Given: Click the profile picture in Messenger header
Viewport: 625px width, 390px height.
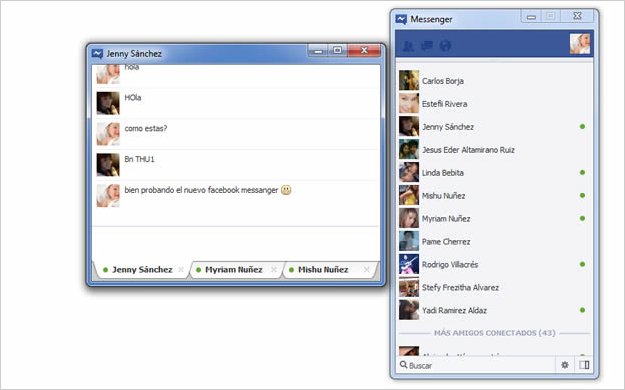Looking at the screenshot, I should (x=580, y=44).
